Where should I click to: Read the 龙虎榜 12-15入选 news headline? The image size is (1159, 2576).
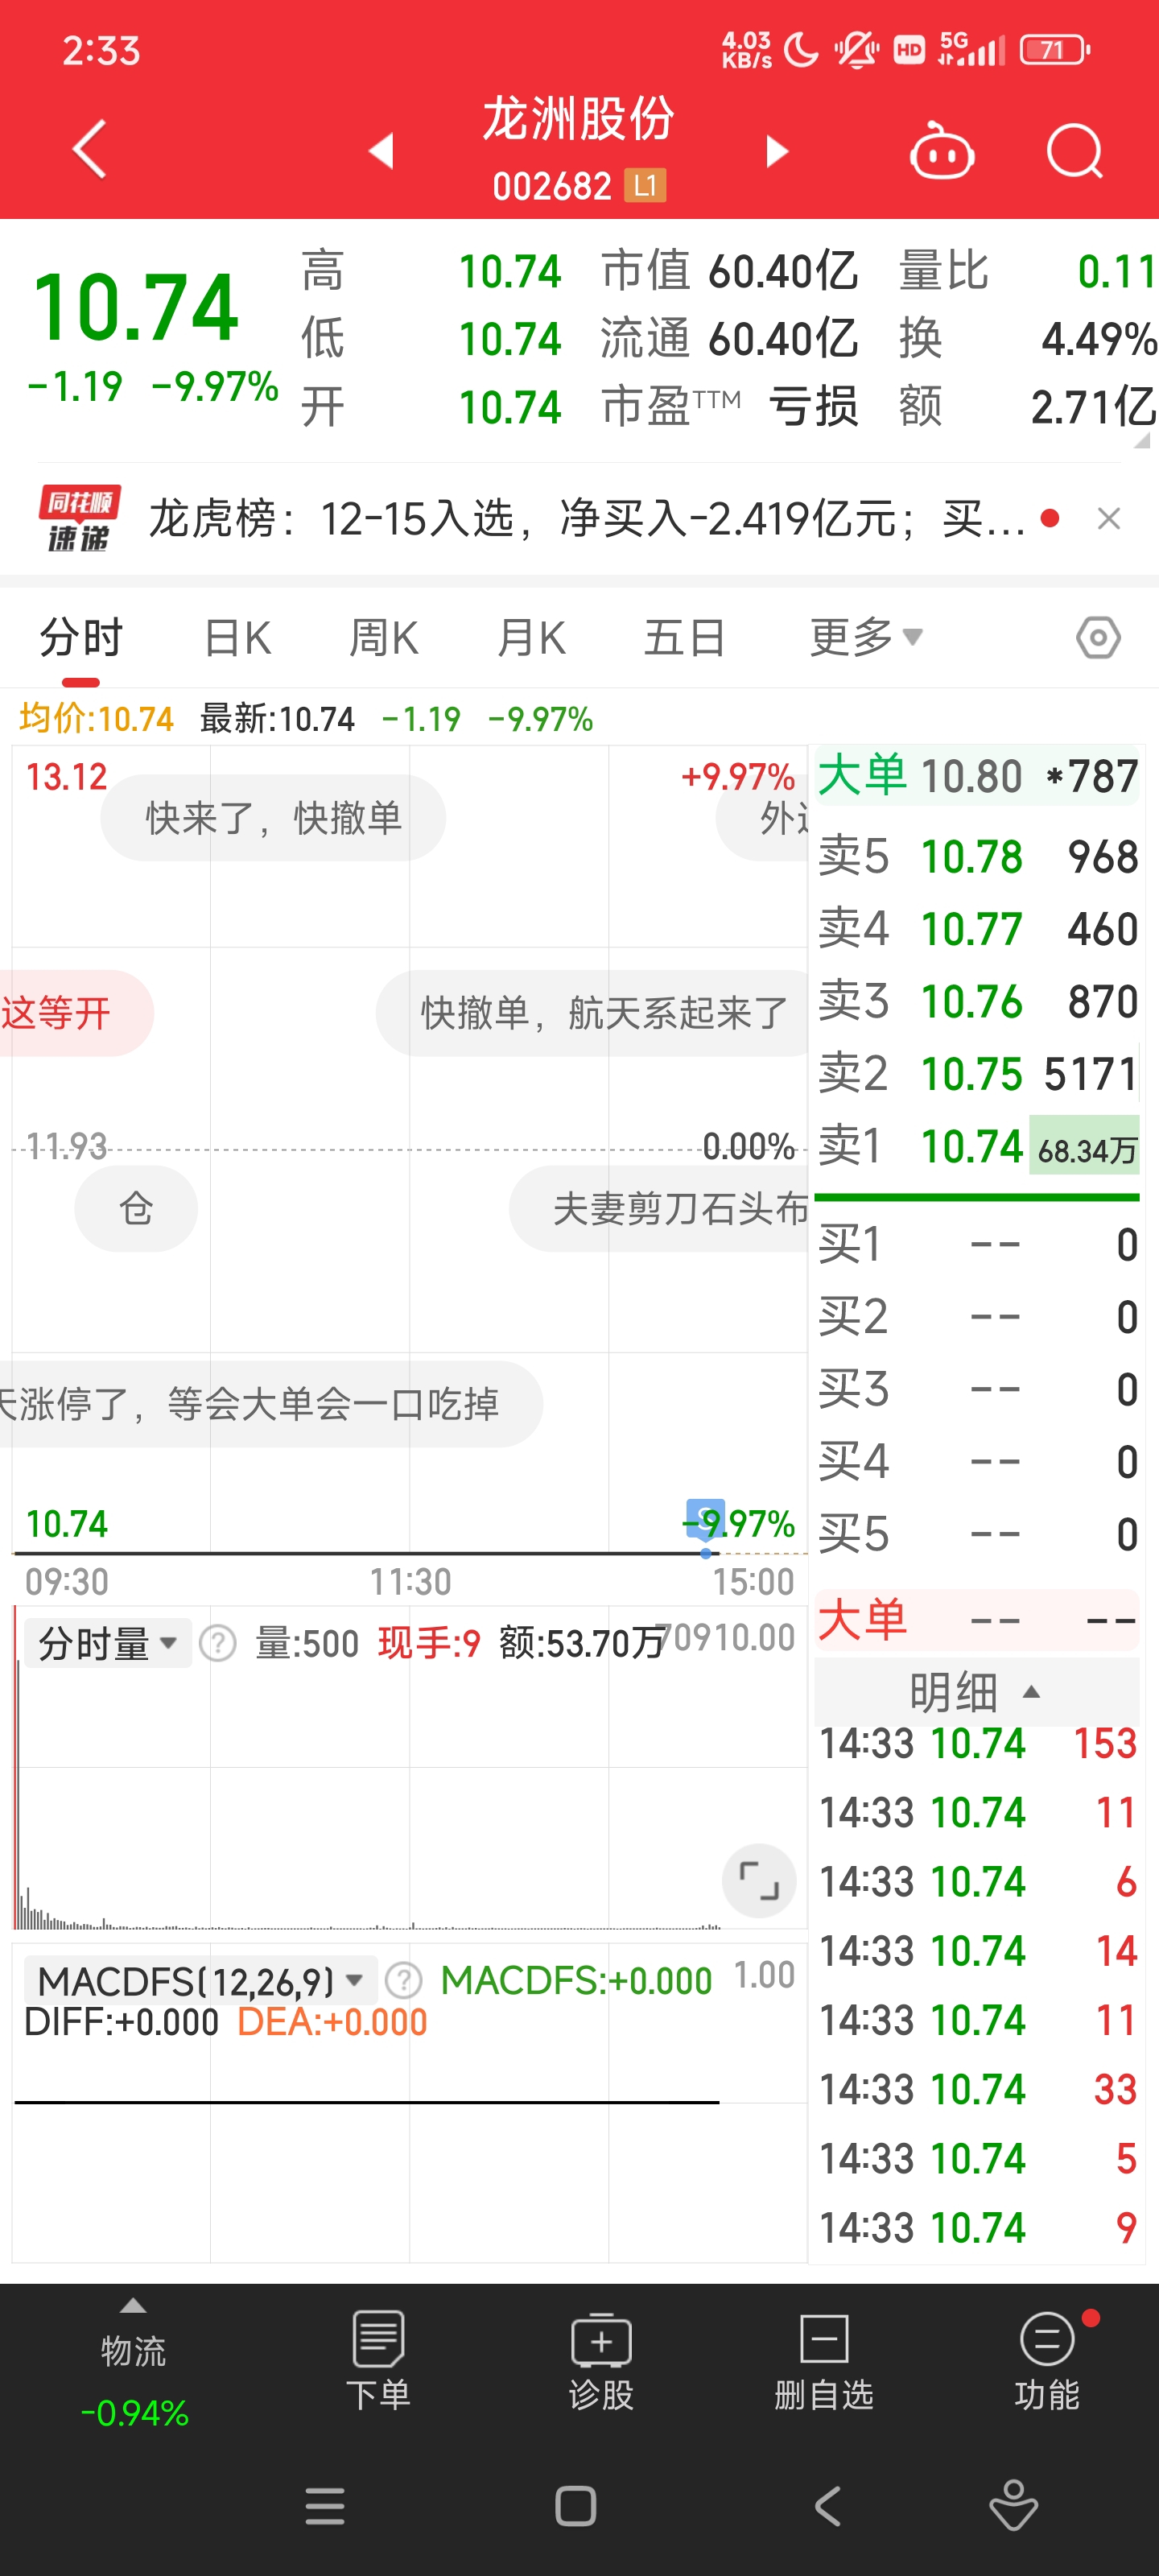(x=587, y=519)
